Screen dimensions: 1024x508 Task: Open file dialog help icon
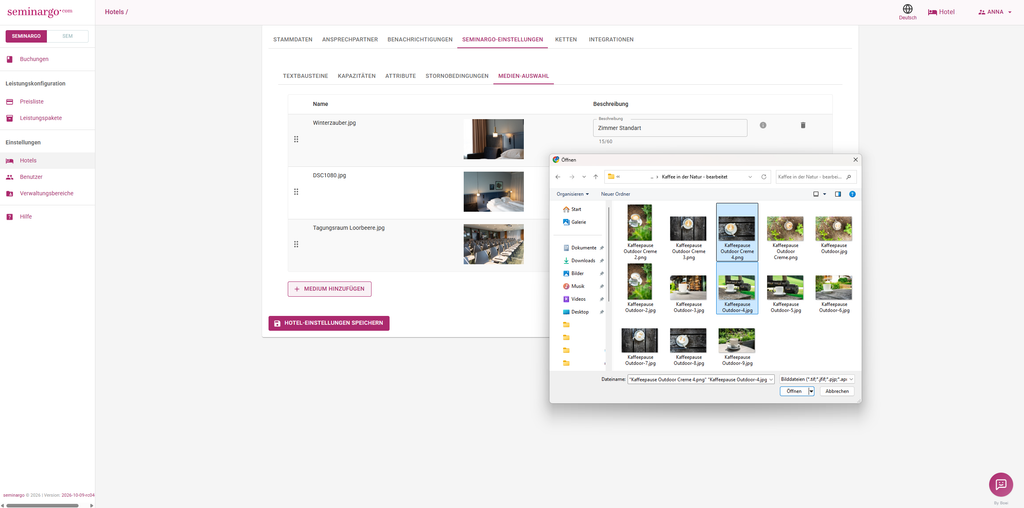tap(852, 194)
